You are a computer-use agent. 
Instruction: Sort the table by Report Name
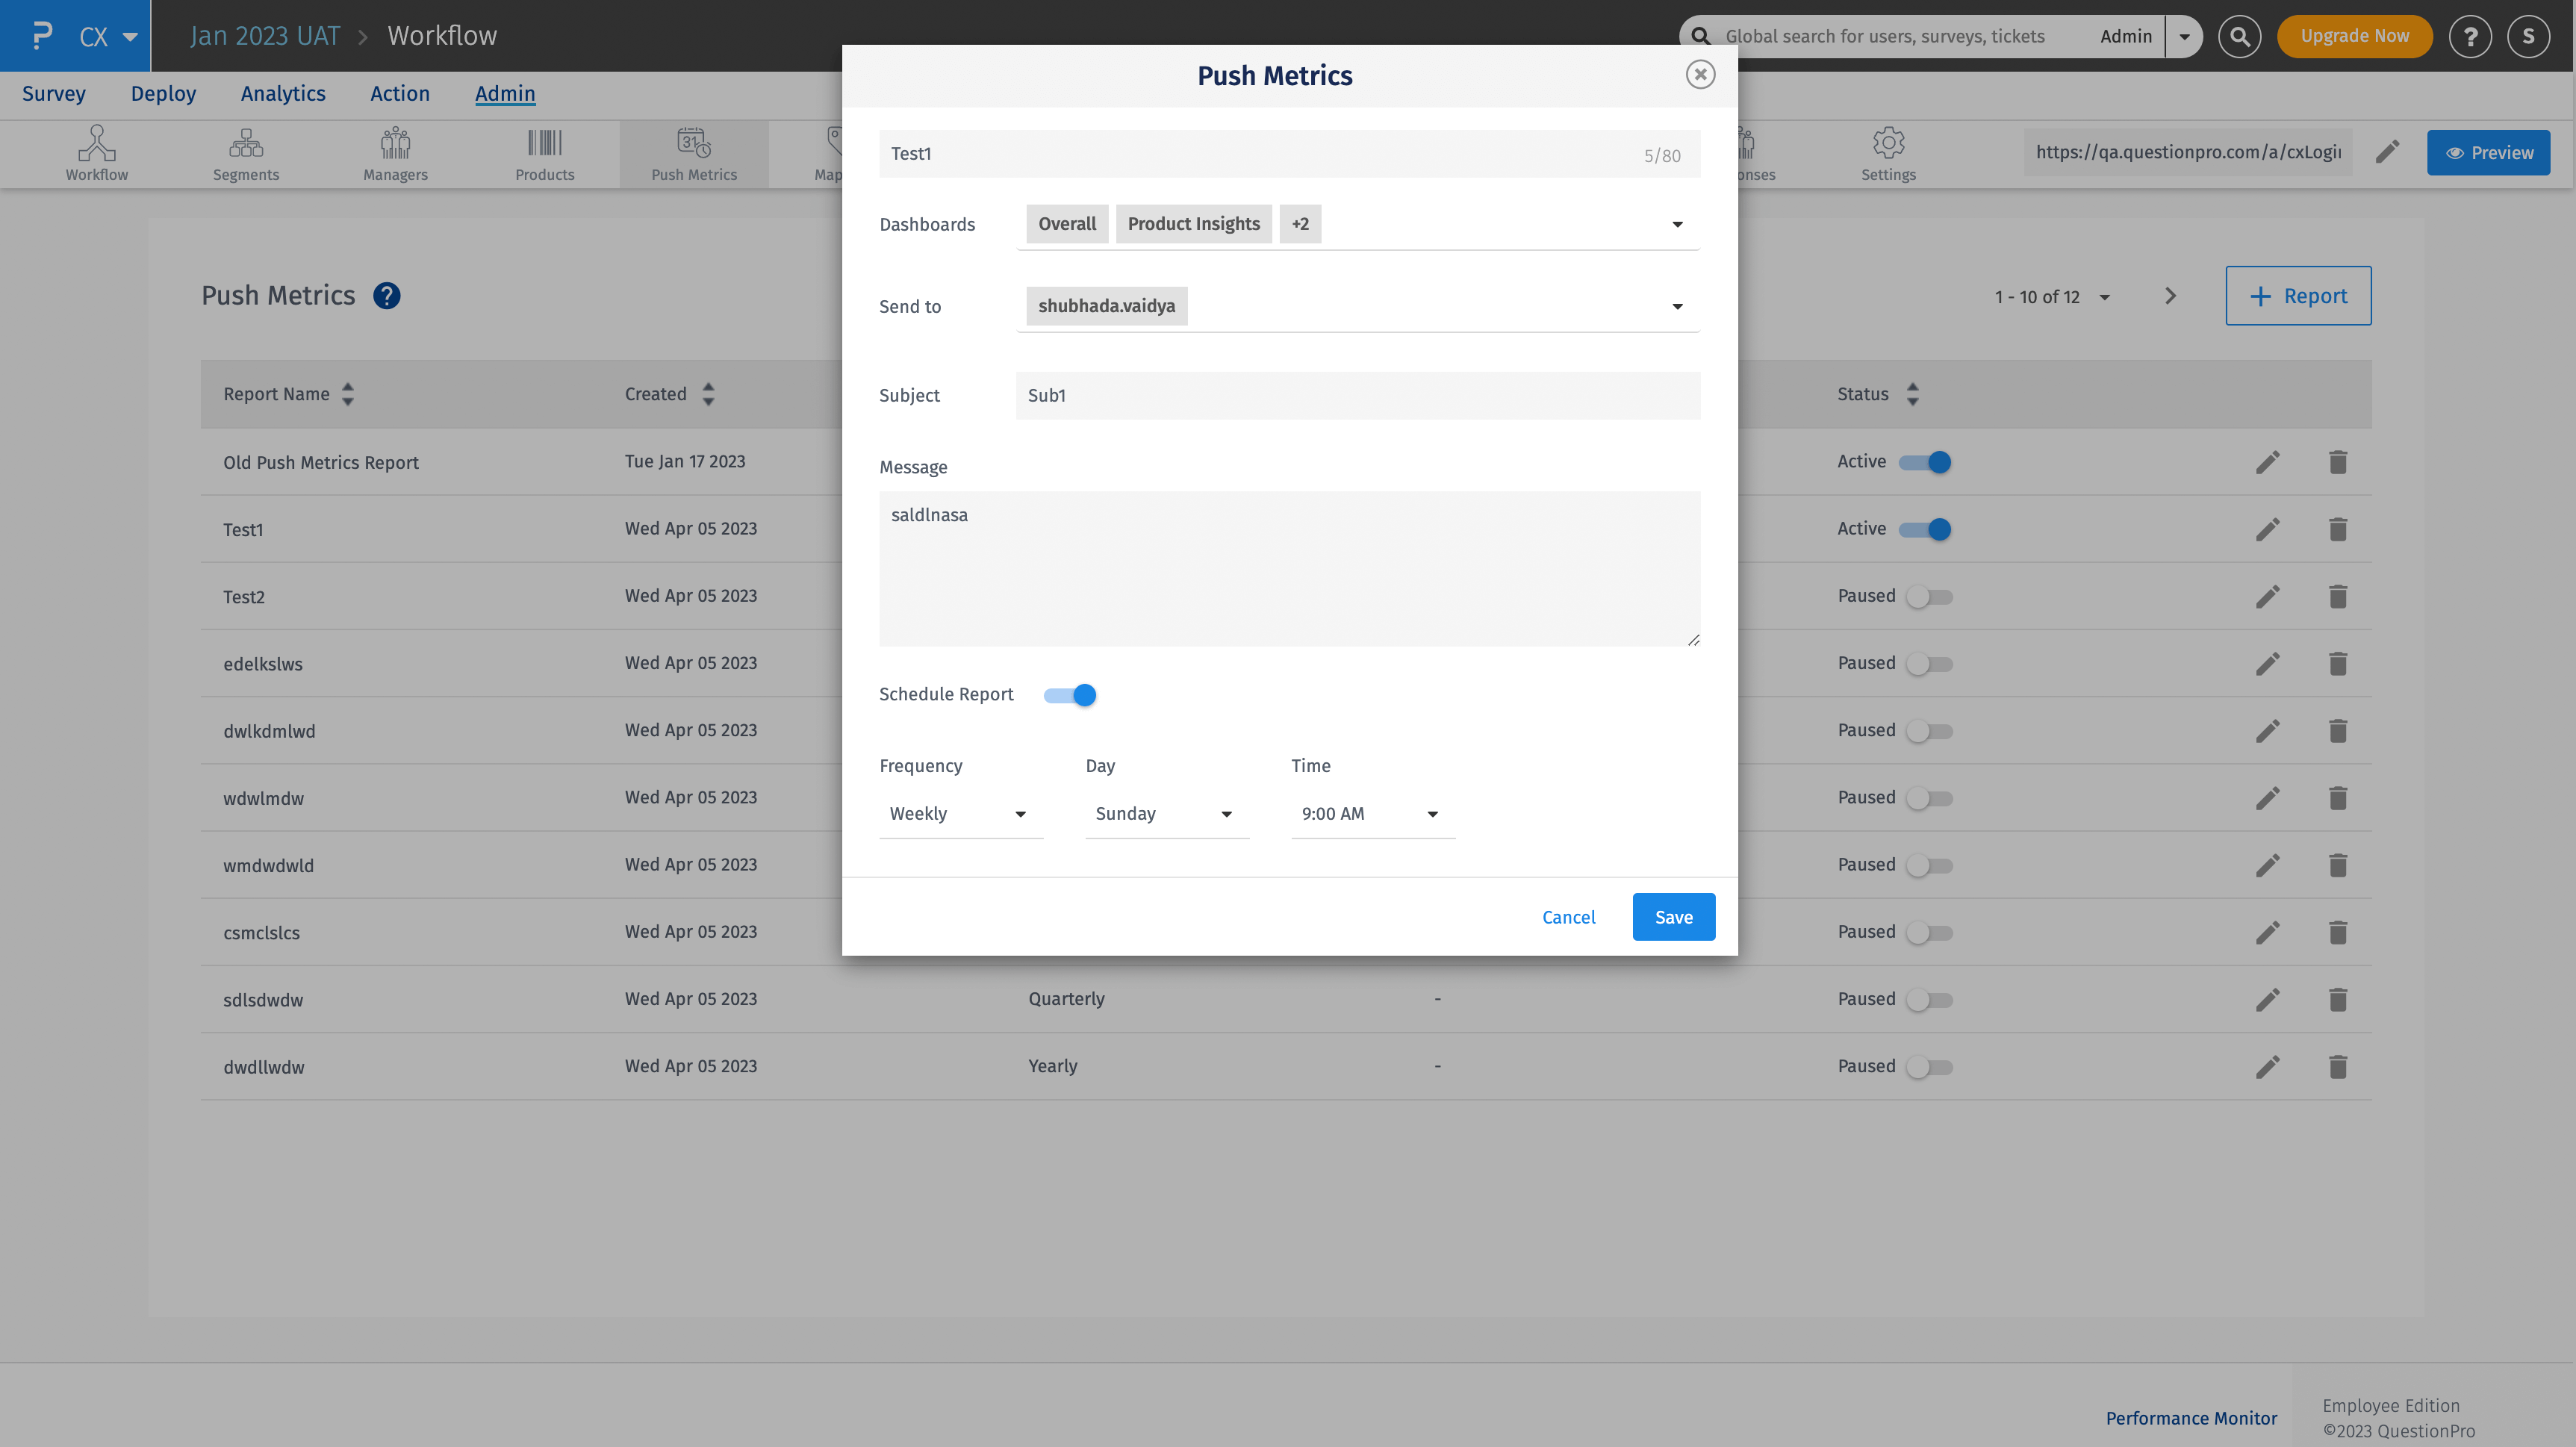[x=347, y=394]
